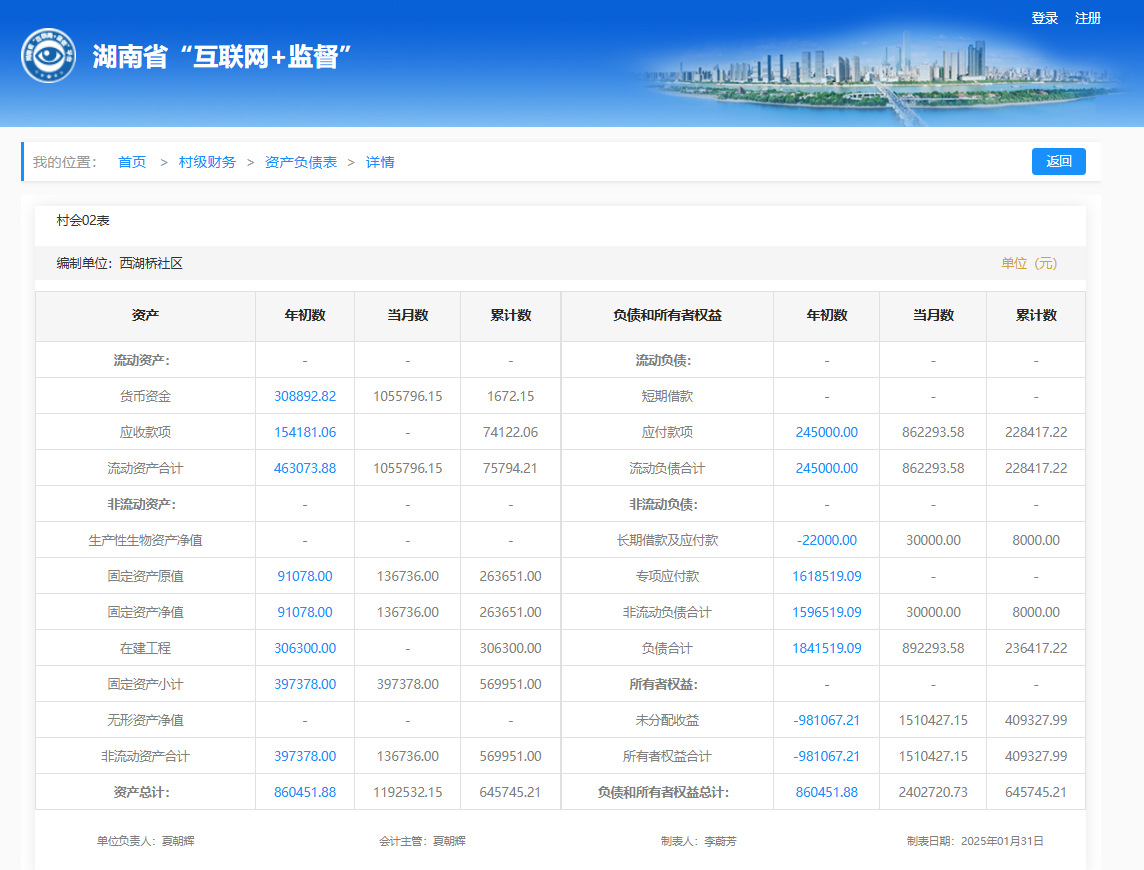Click 长期借款及应付款 value -22000.00
Screen dimensions: 1144x870
click(x=827, y=540)
